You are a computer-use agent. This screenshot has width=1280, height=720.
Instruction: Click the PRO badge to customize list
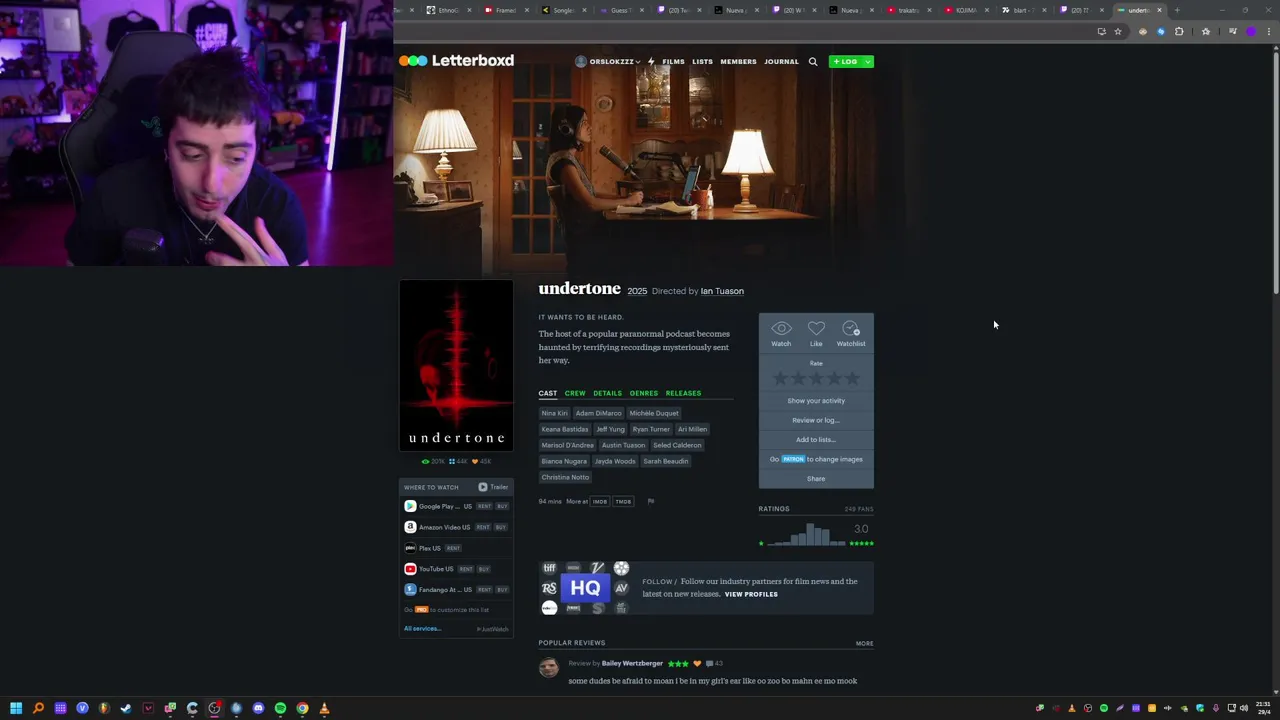tap(421, 609)
